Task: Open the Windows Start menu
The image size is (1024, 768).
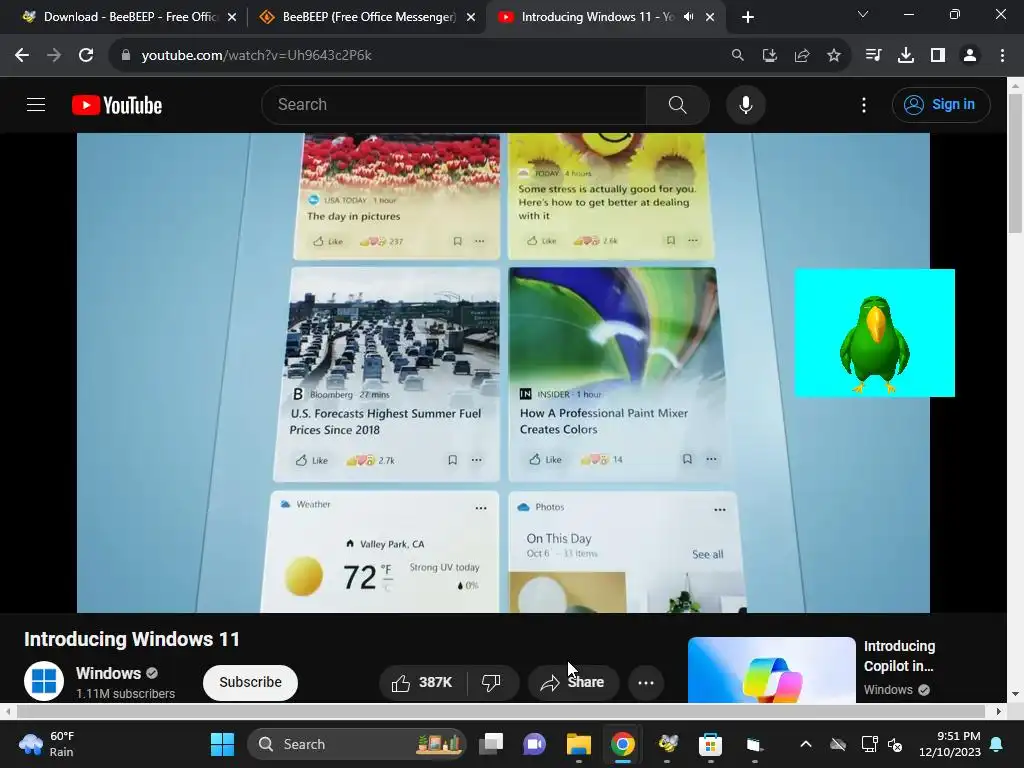Action: point(222,744)
